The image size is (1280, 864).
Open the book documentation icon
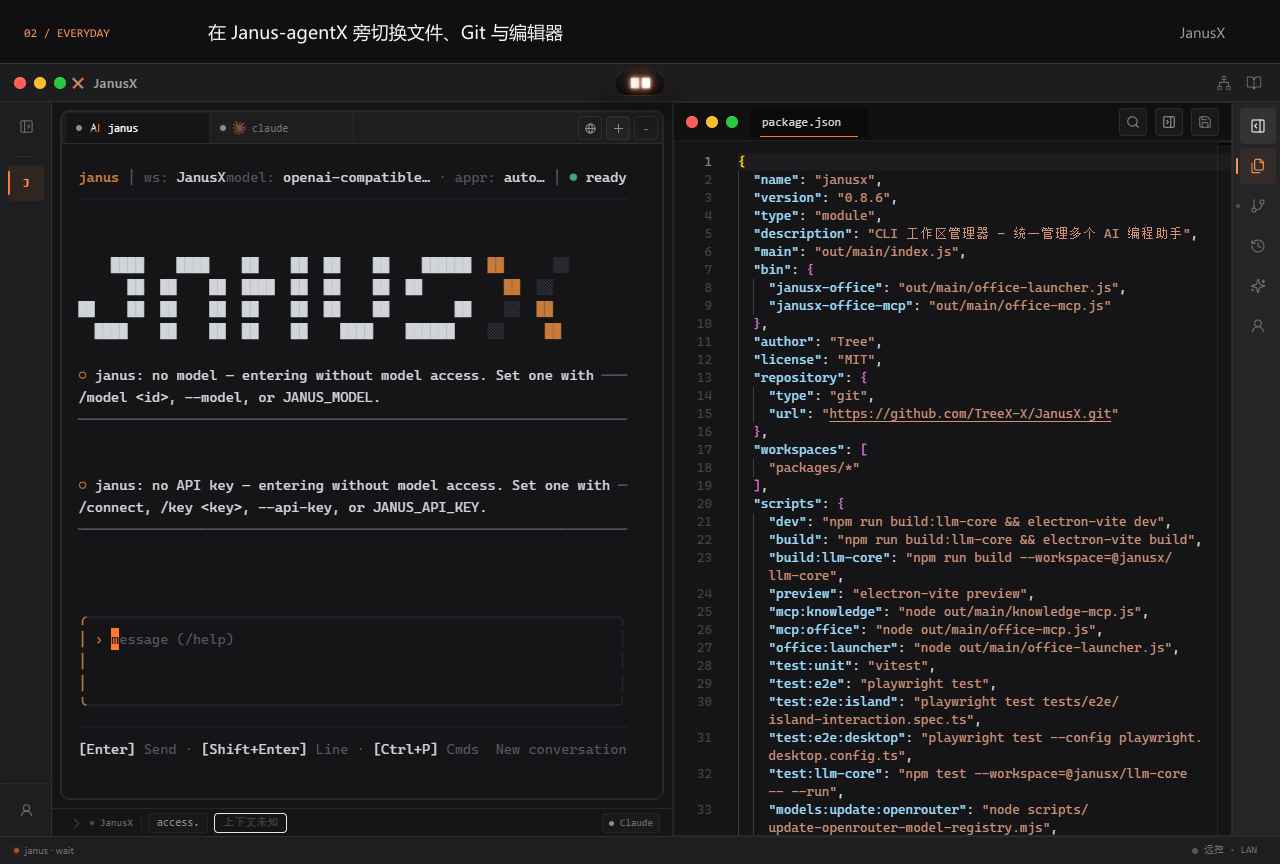tap(1254, 83)
